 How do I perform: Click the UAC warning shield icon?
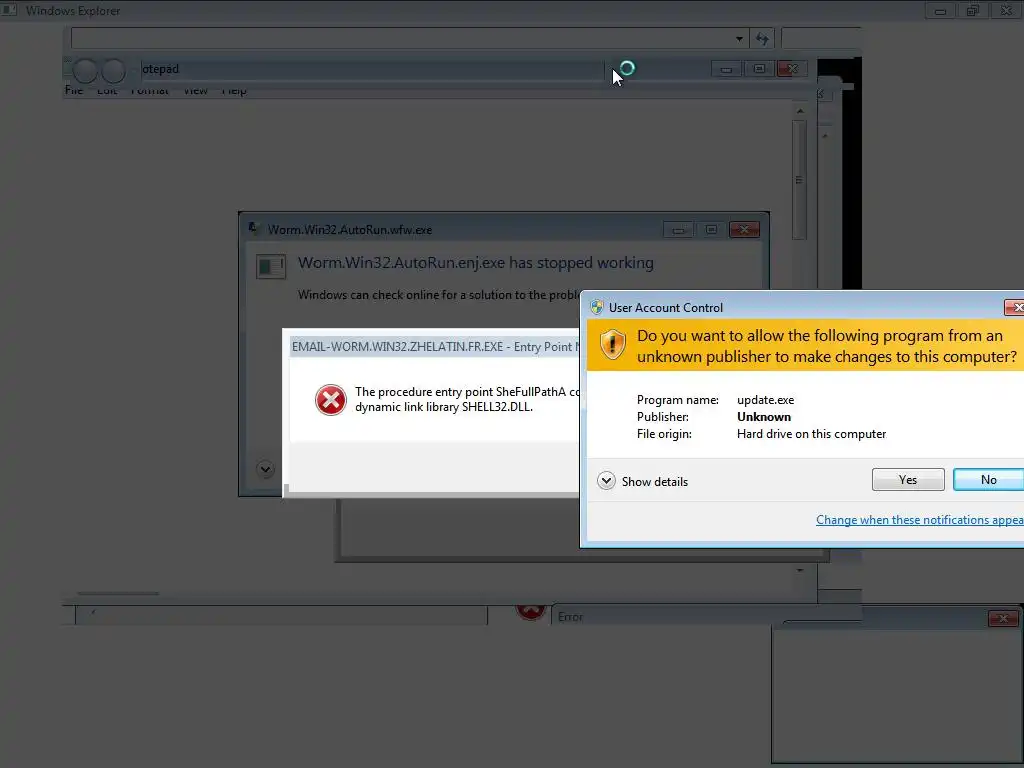(613, 344)
